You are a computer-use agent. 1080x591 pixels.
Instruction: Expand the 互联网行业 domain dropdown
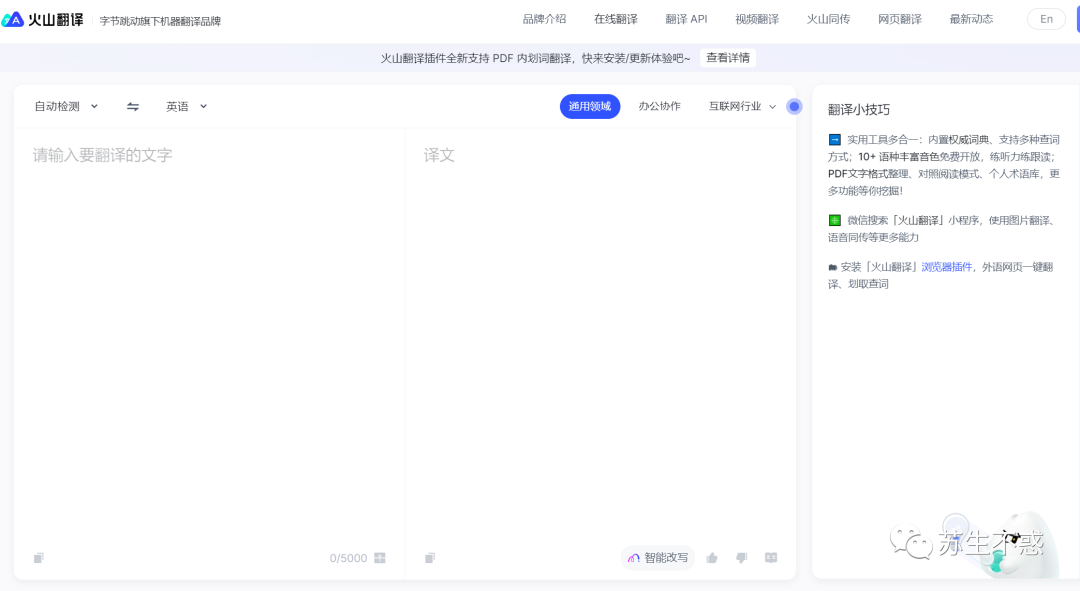tap(742, 107)
